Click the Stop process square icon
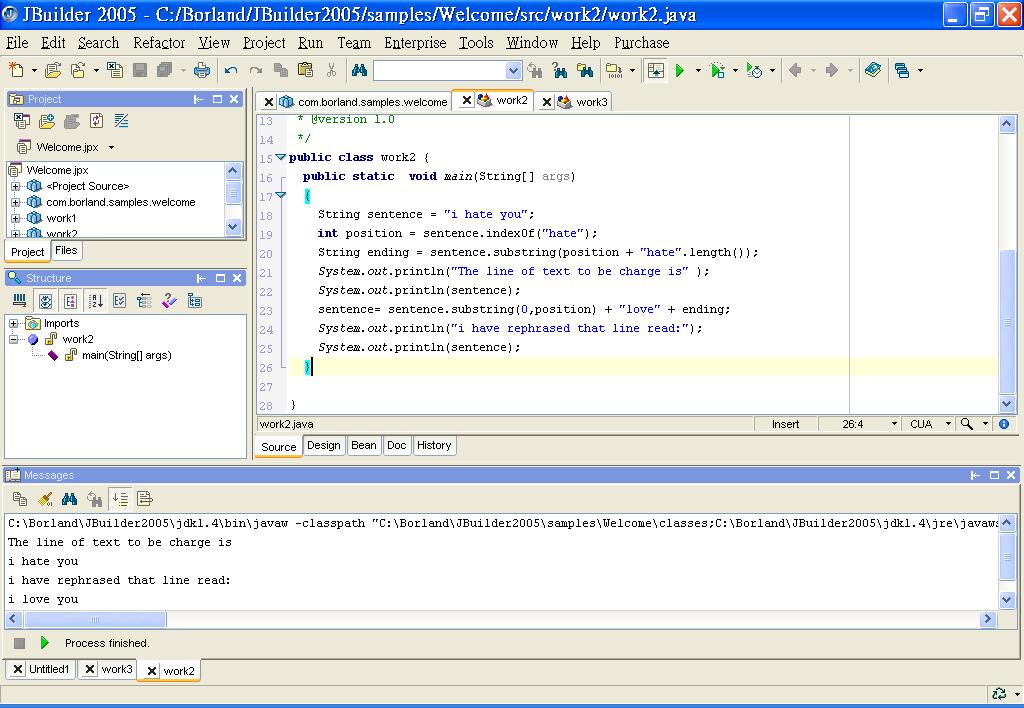The height and width of the screenshot is (708, 1024). coord(20,643)
